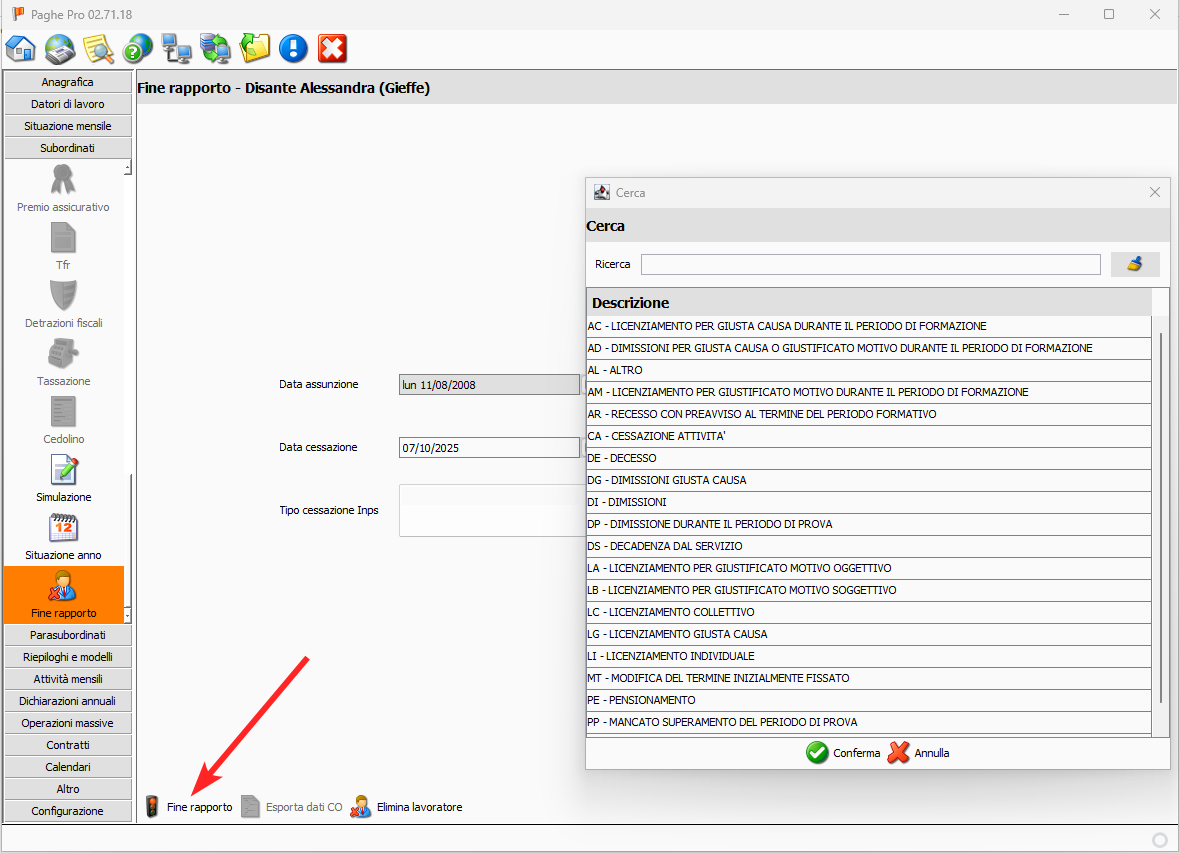Image resolution: width=1179 pixels, height=853 pixels.
Task: Click the blue exclamation info icon
Action: coord(293,48)
